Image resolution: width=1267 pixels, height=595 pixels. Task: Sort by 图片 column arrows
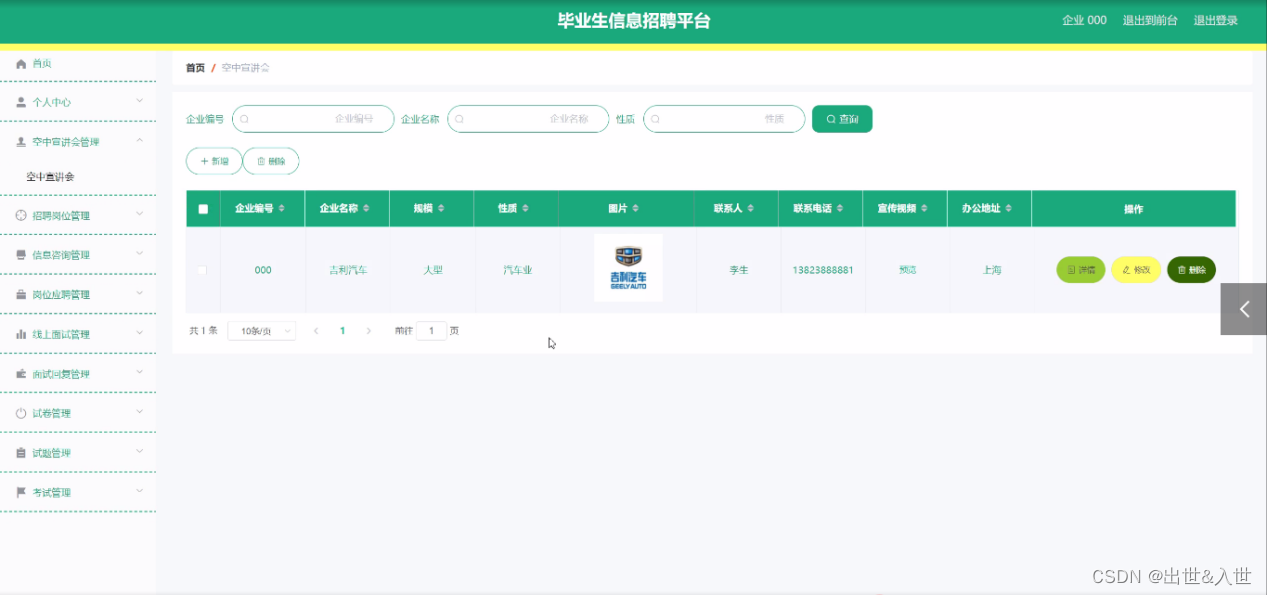tap(635, 209)
